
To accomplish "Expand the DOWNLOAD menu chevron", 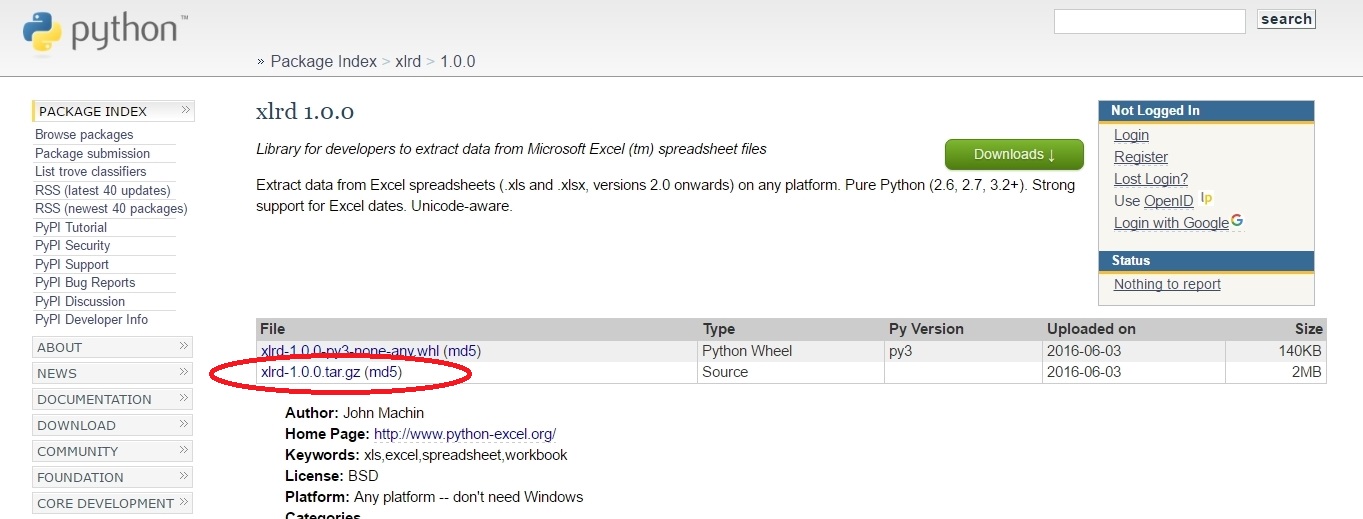I will pyautogui.click(x=184, y=424).
